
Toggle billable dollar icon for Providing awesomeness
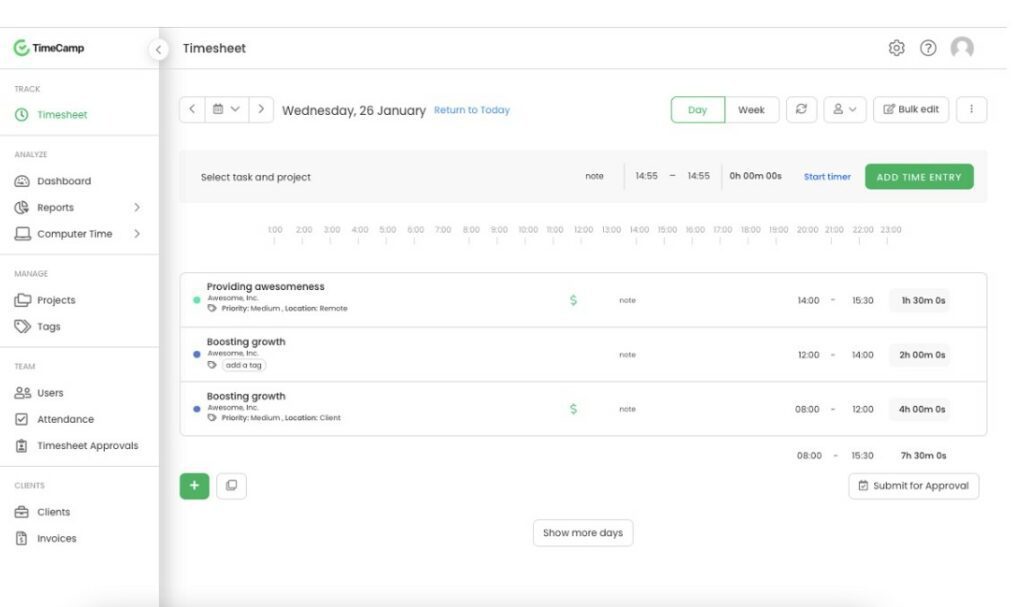click(573, 300)
